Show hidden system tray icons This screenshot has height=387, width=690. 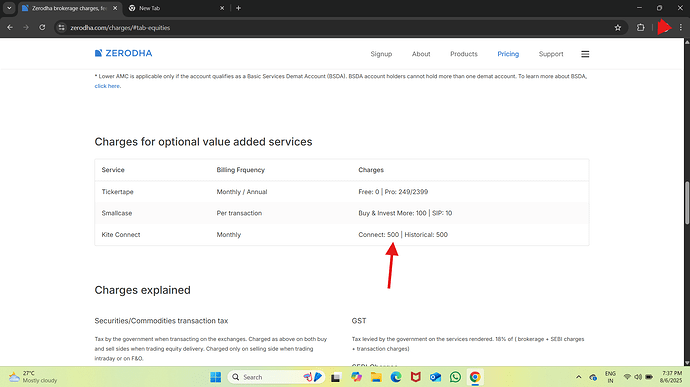point(579,377)
